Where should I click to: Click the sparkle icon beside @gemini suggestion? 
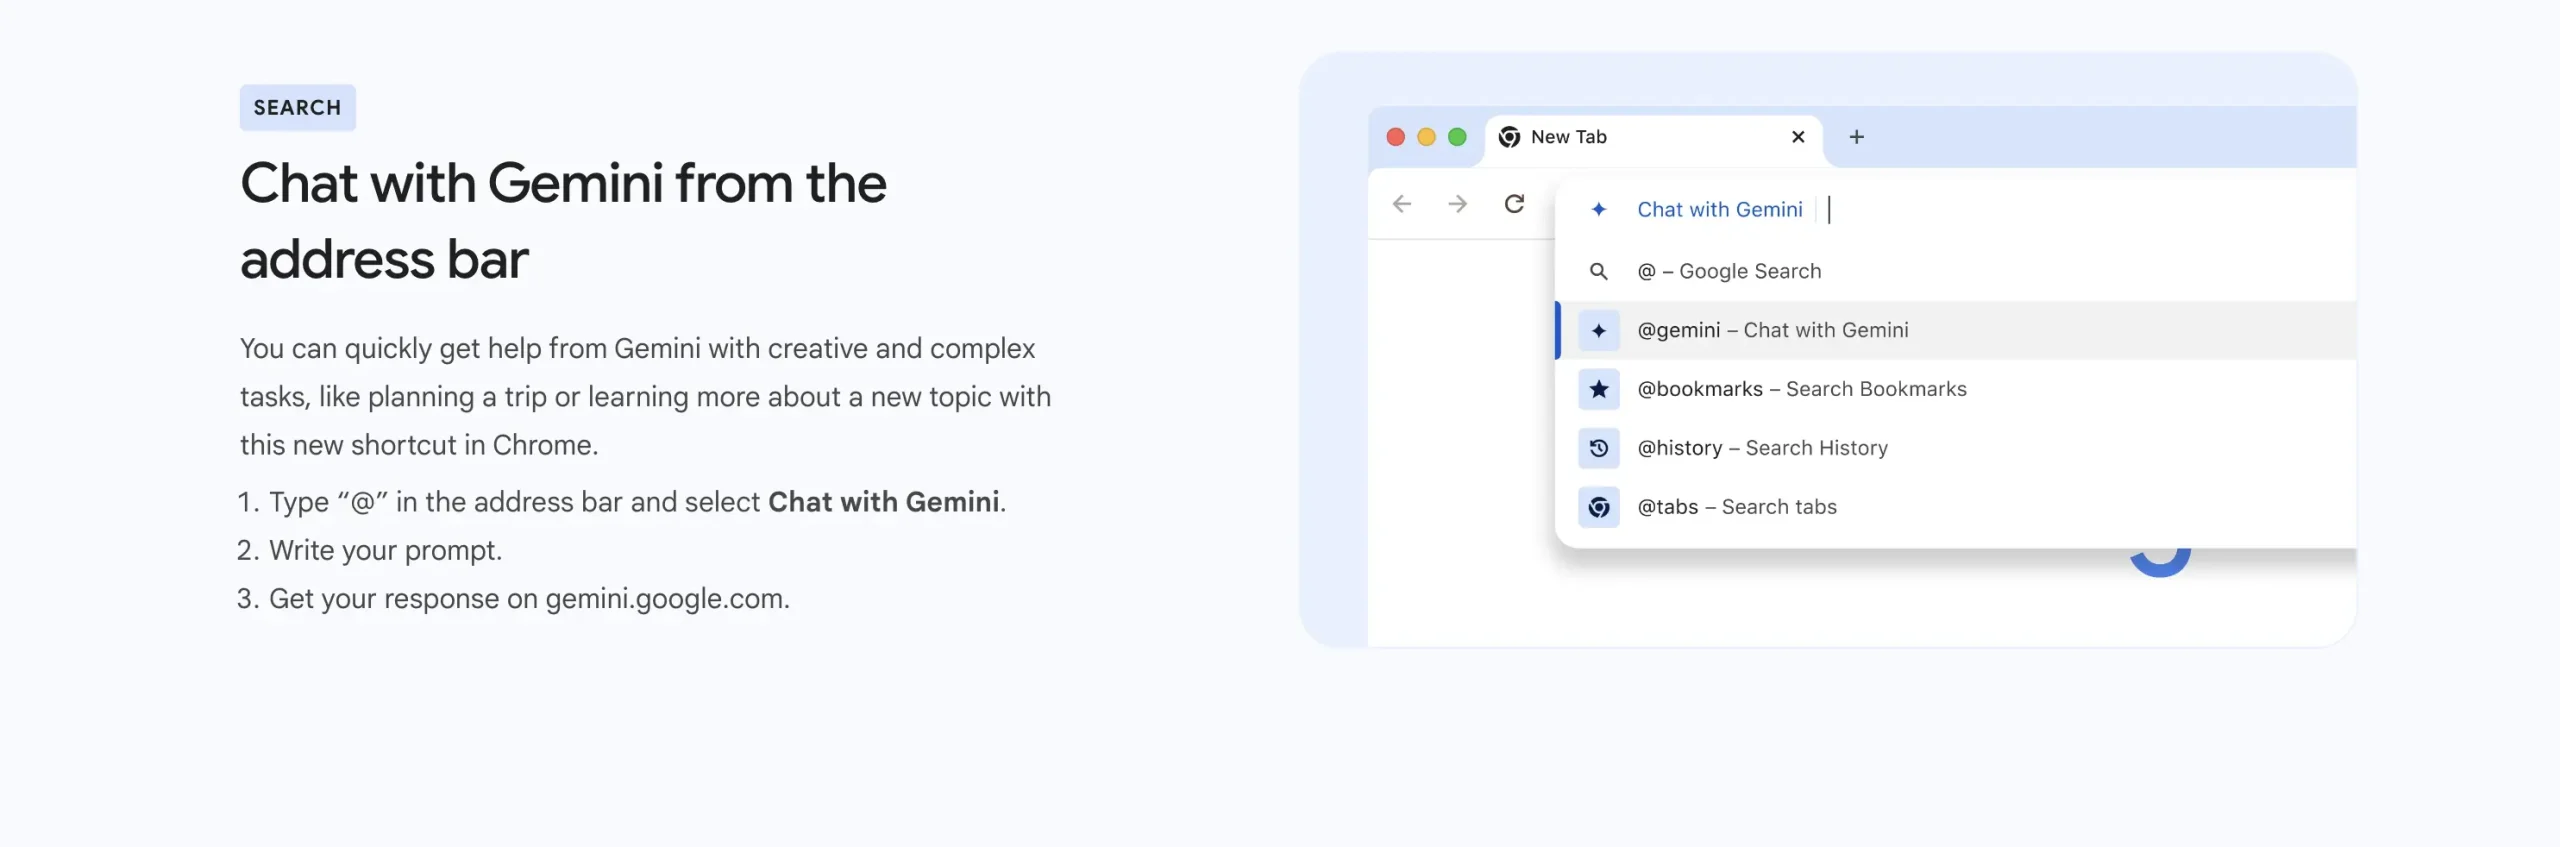[x=1598, y=331]
